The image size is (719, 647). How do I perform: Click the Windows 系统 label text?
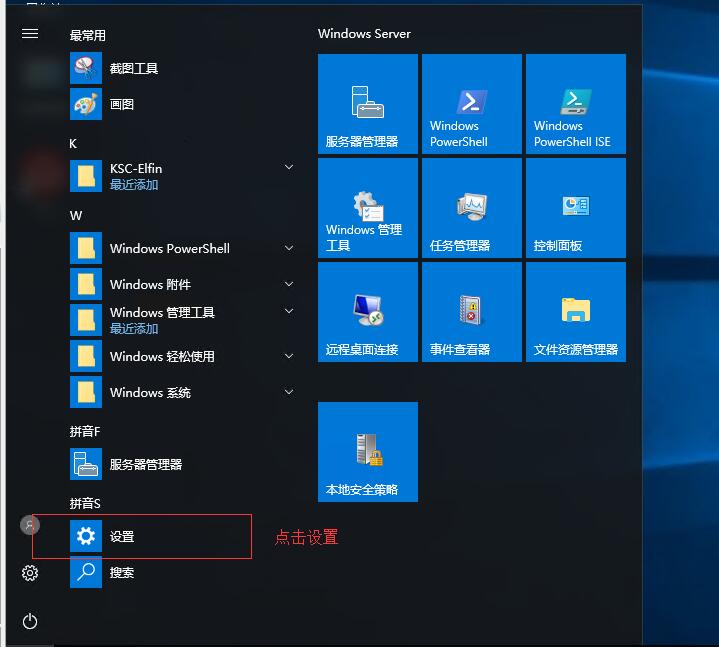[150, 393]
